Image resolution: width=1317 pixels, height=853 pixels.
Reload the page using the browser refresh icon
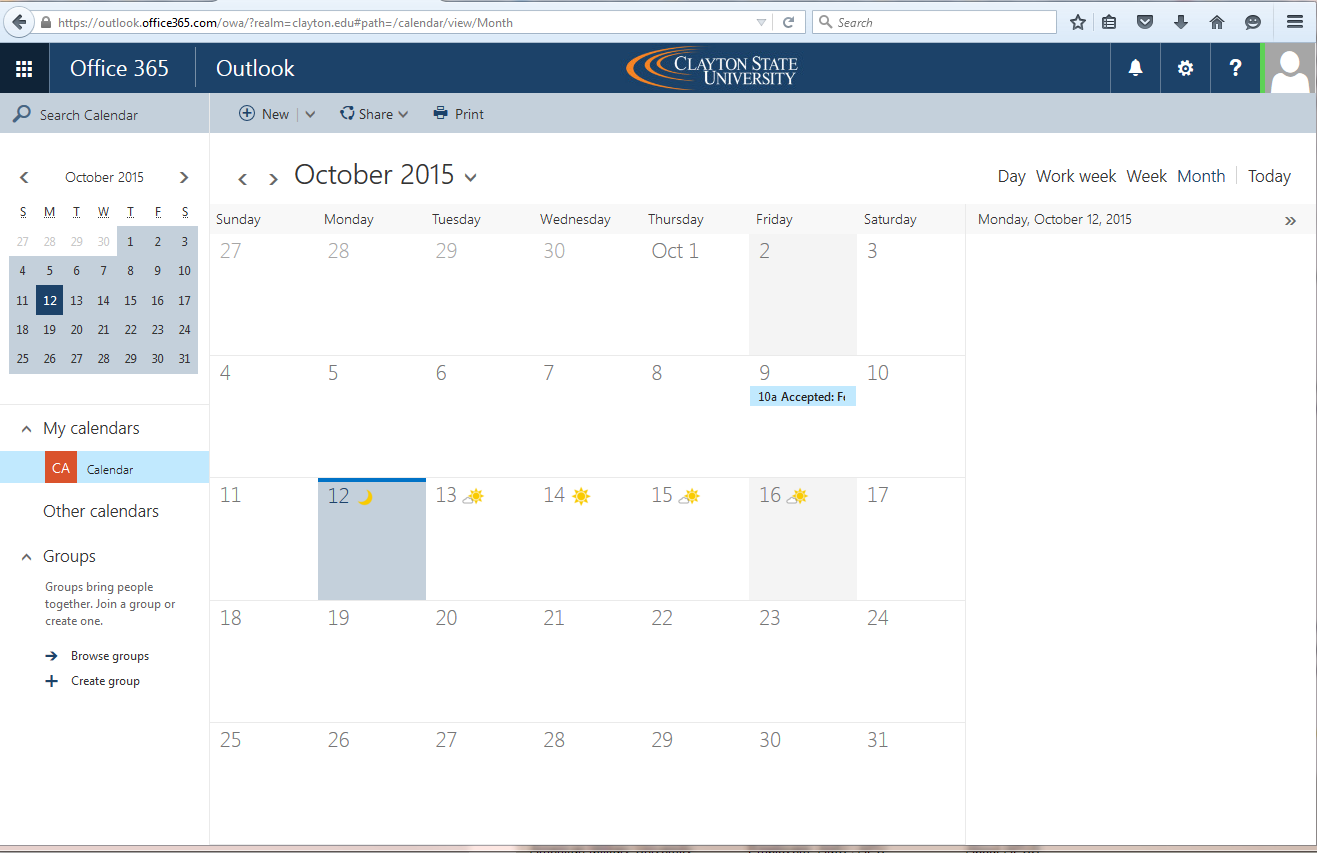point(788,22)
